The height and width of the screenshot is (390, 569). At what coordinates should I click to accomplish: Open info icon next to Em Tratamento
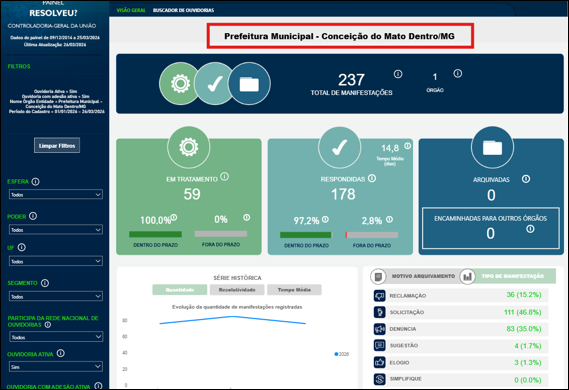coord(225,177)
